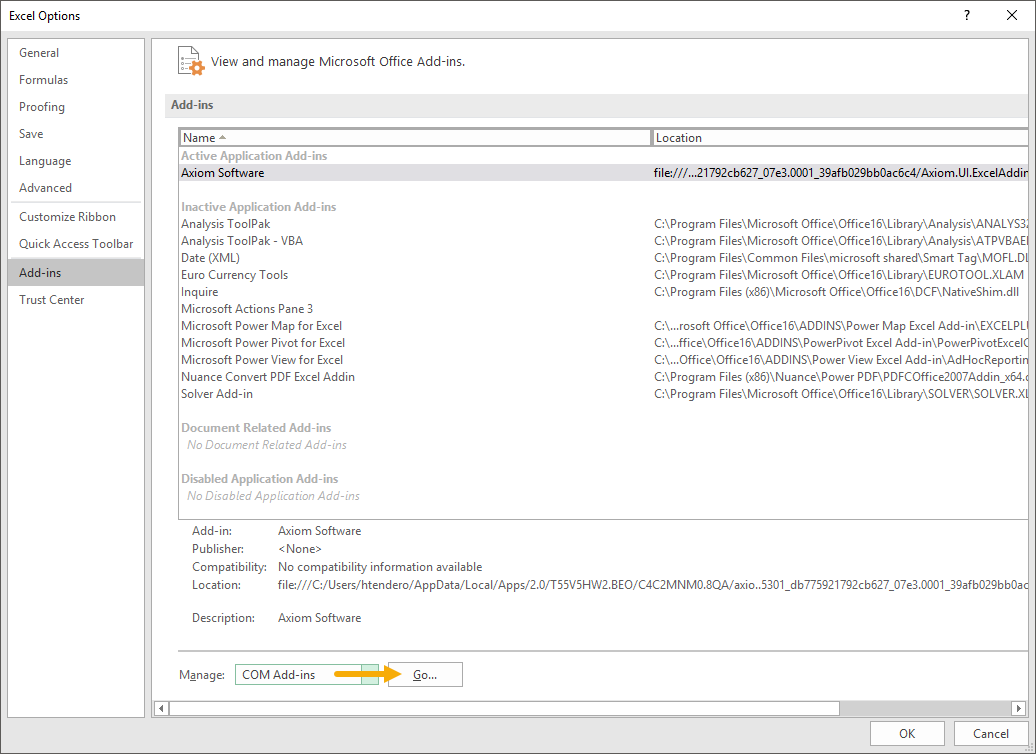Select the Inquire add-in row

coord(604,292)
